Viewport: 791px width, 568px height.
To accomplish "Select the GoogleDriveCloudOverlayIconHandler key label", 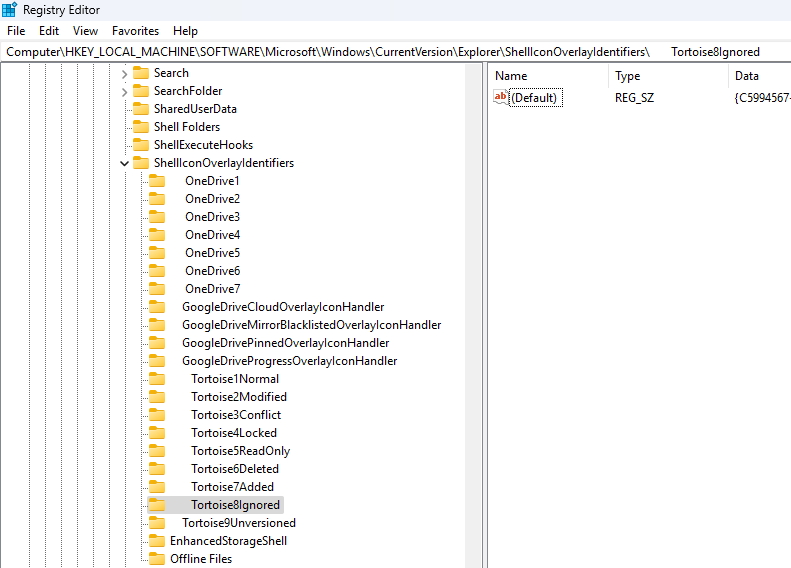I will [x=283, y=307].
